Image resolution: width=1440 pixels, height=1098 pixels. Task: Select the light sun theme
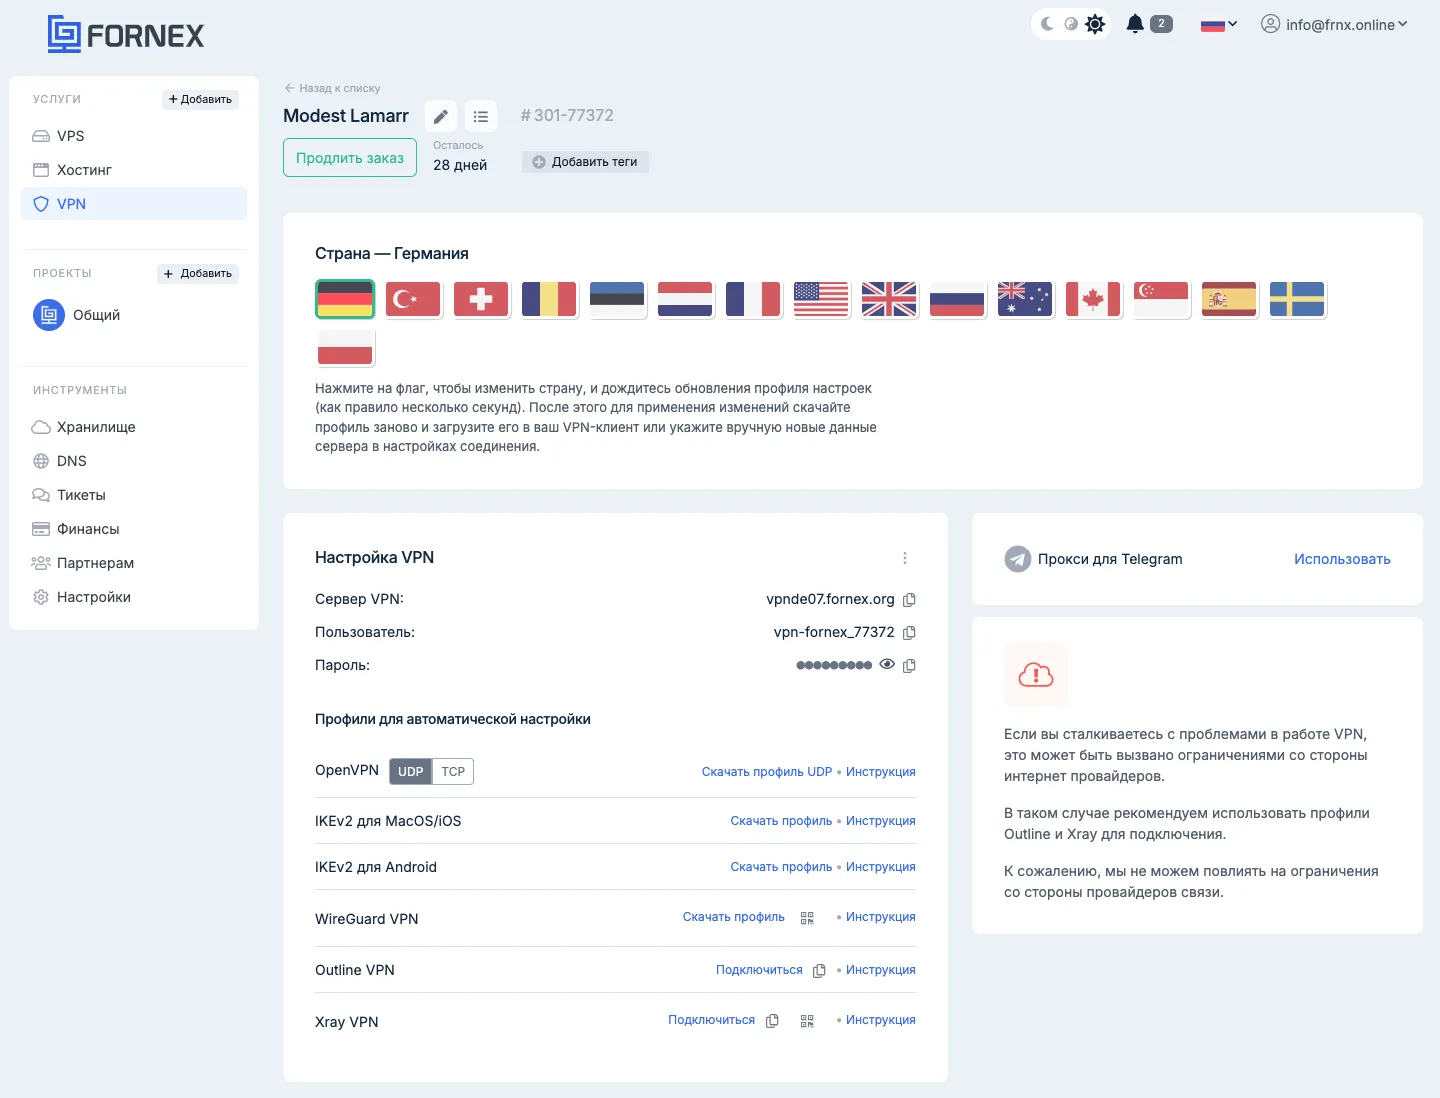coord(1095,24)
